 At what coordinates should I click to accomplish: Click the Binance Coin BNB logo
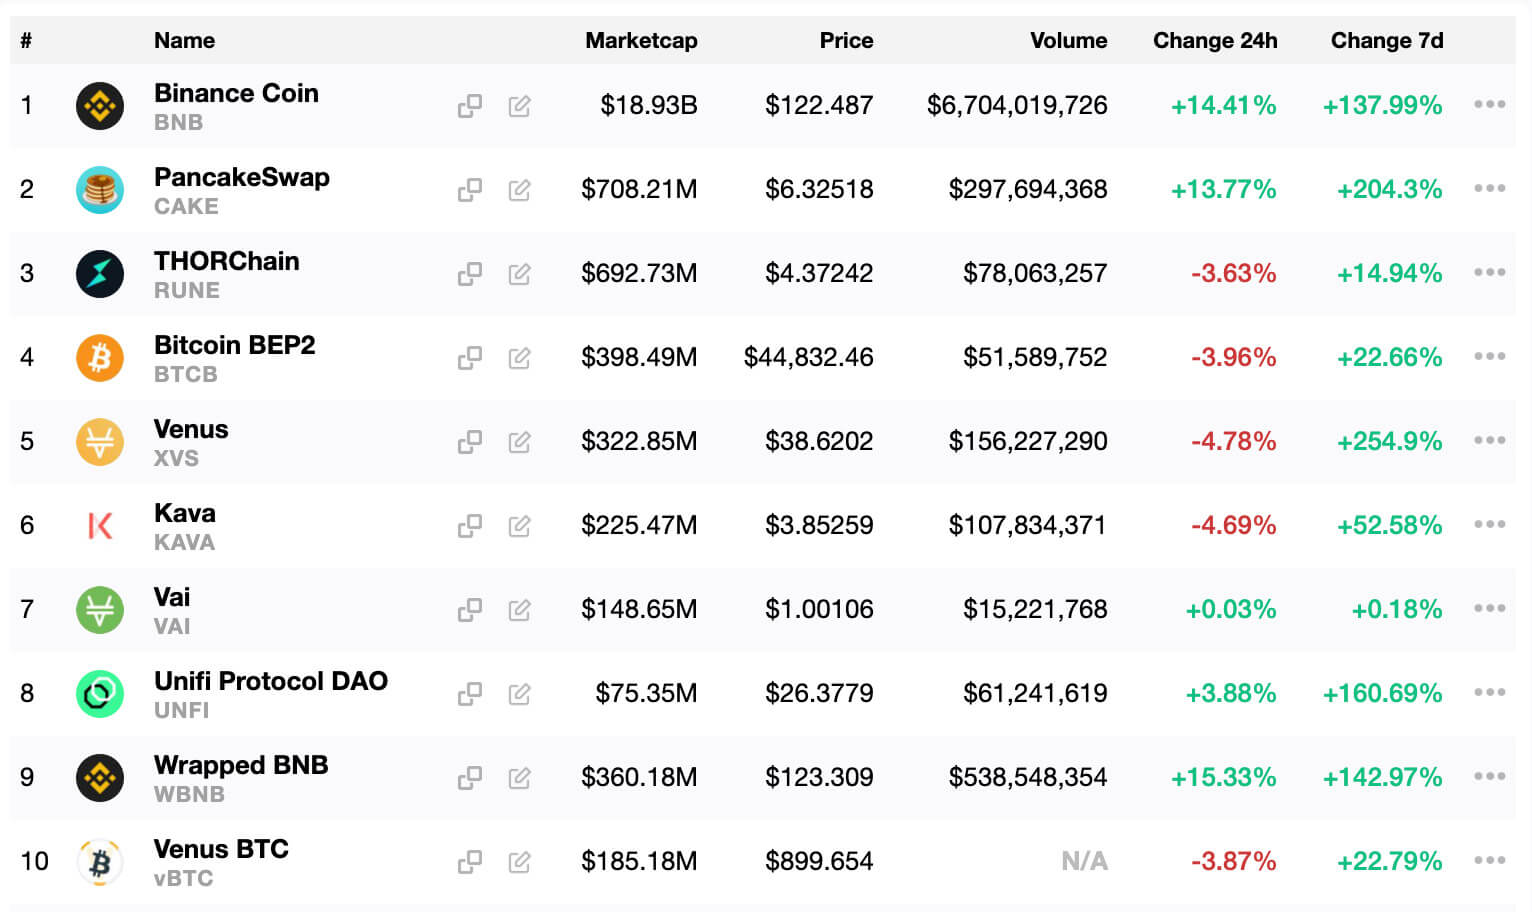98,105
